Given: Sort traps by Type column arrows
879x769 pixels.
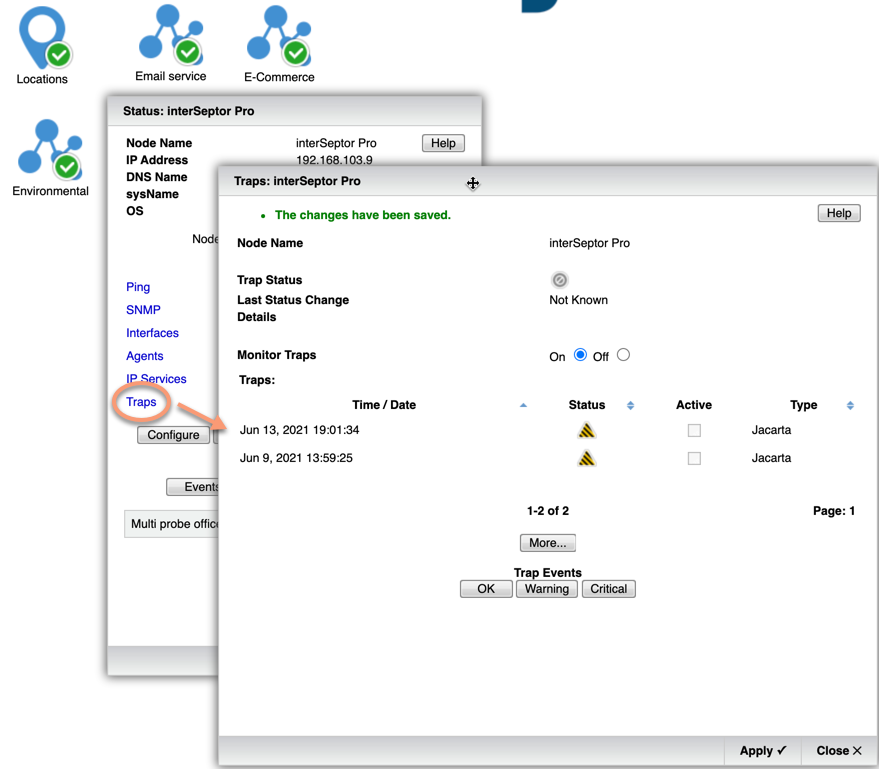Looking at the screenshot, I should (x=850, y=405).
